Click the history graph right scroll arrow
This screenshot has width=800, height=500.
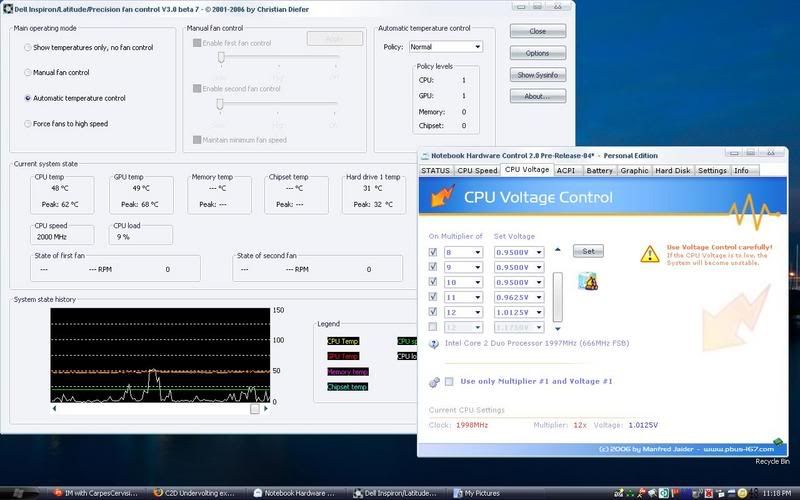pos(265,408)
